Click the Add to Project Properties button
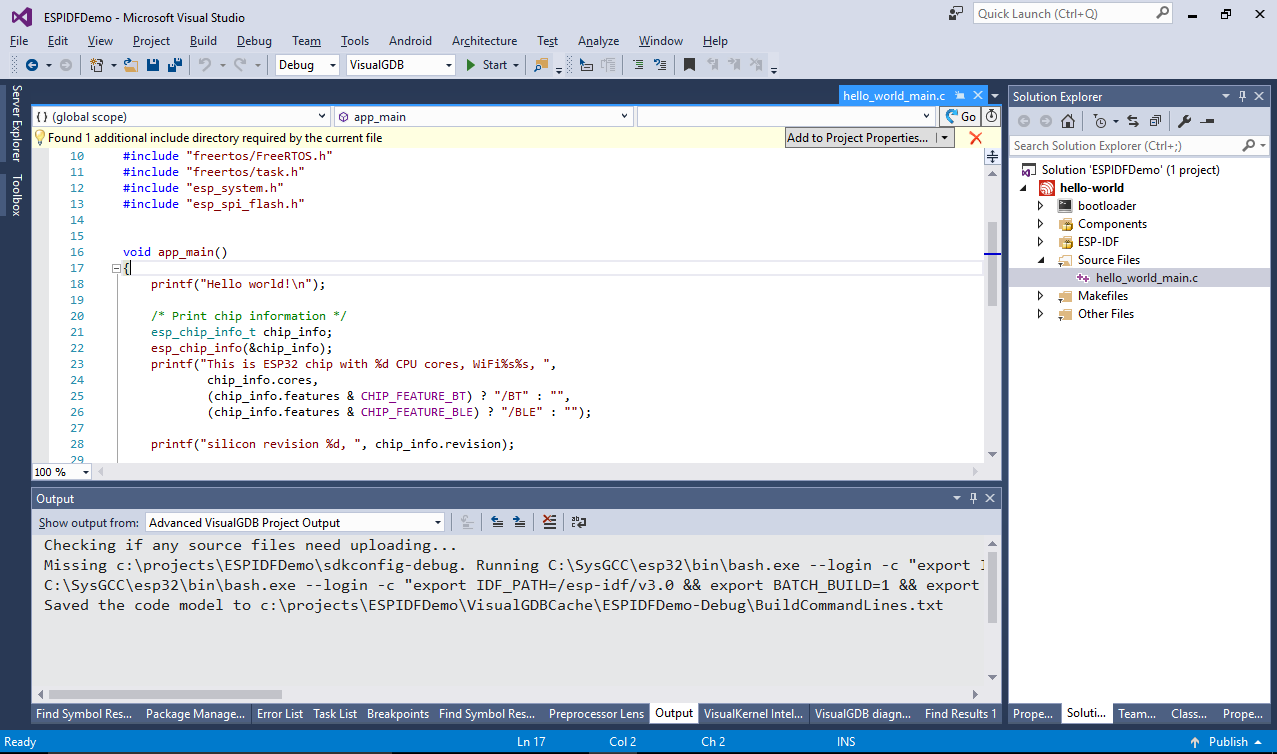This screenshot has height=754, width=1277. point(860,137)
